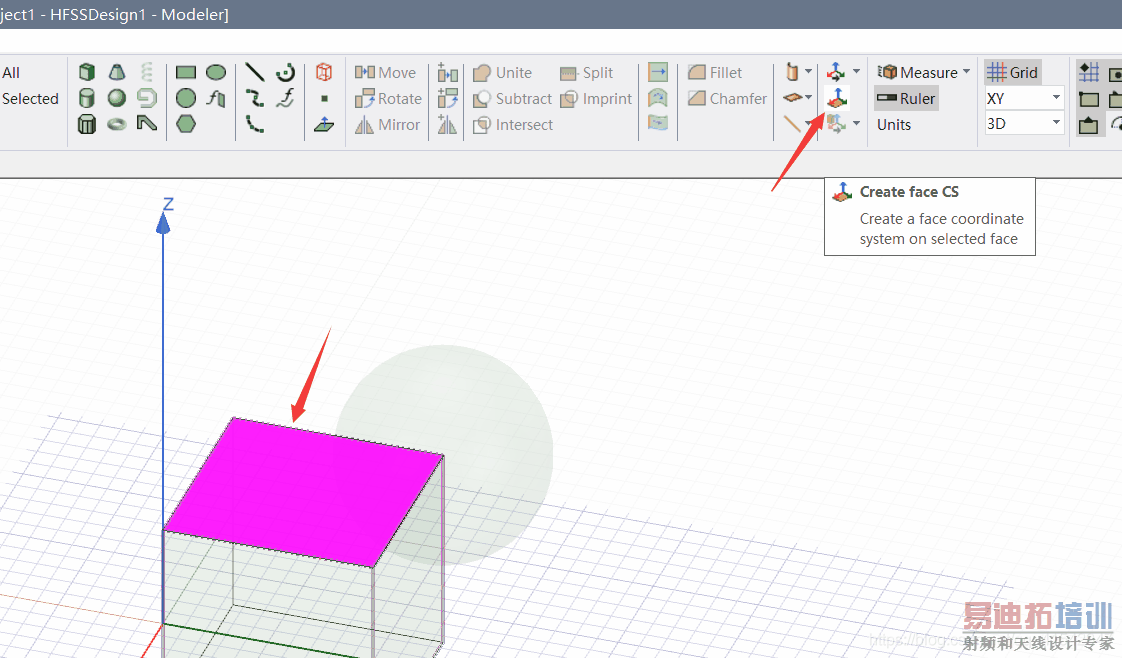
Task: Click the Duplicate mirror icon
Action: (x=447, y=124)
